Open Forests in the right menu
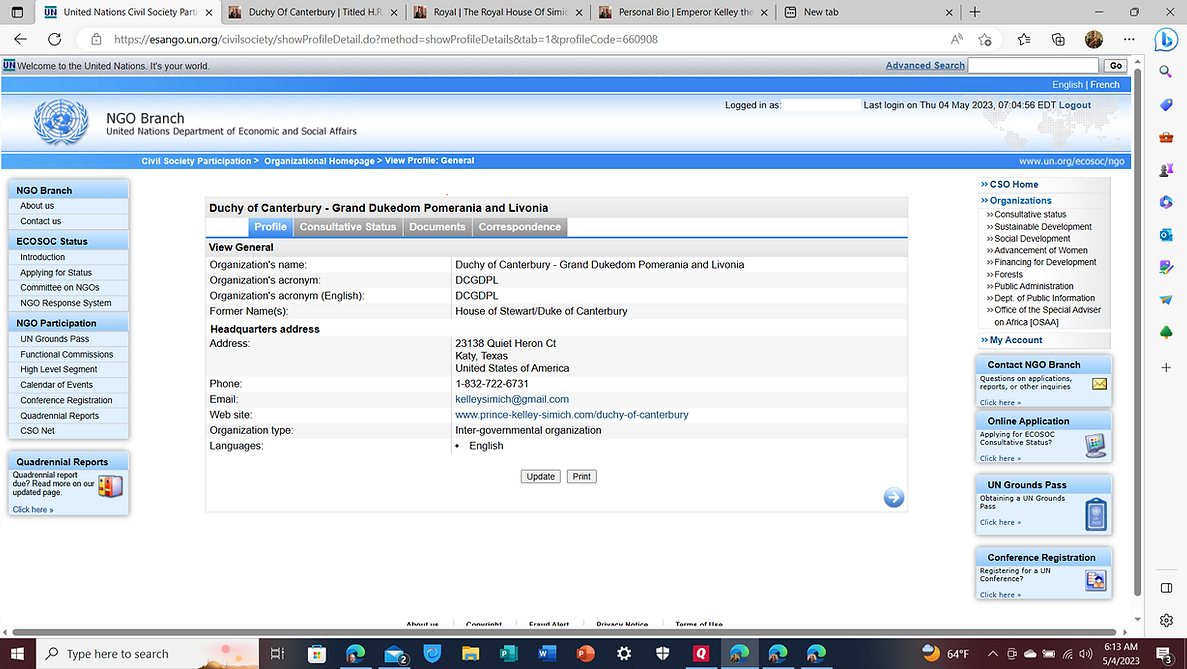Image resolution: width=1187 pixels, height=669 pixels. click(x=1008, y=275)
